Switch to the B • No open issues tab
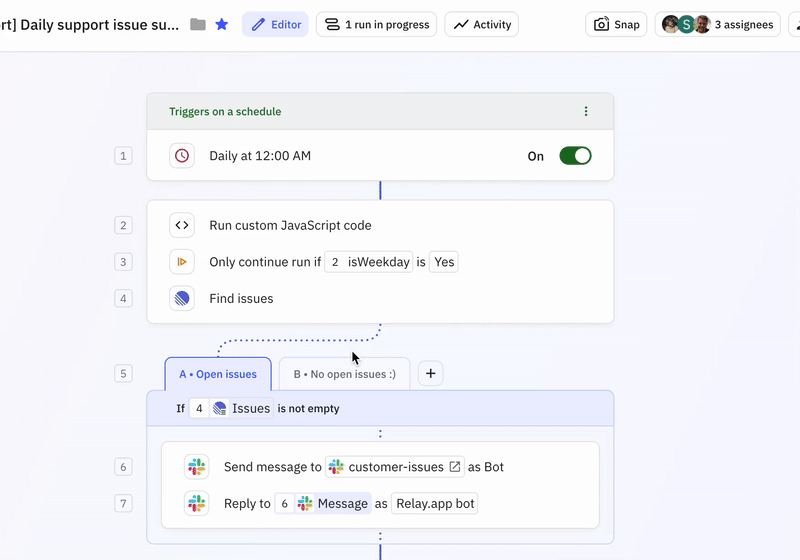This screenshot has width=800, height=560. 344,374
